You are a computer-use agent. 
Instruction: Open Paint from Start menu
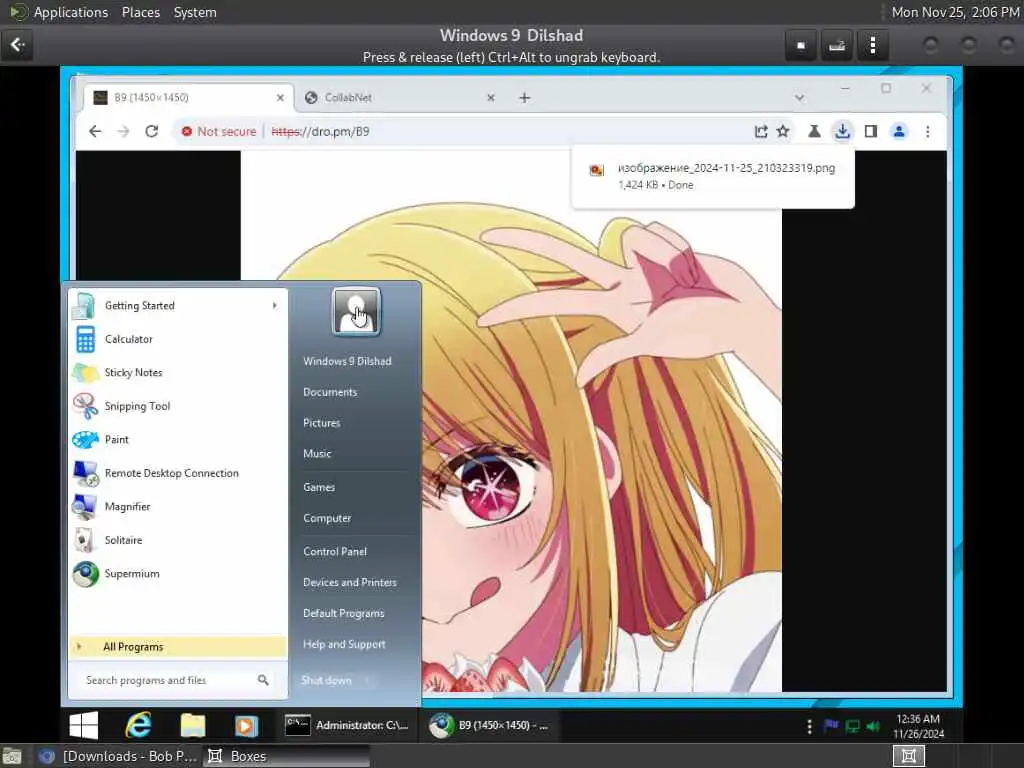176,440
